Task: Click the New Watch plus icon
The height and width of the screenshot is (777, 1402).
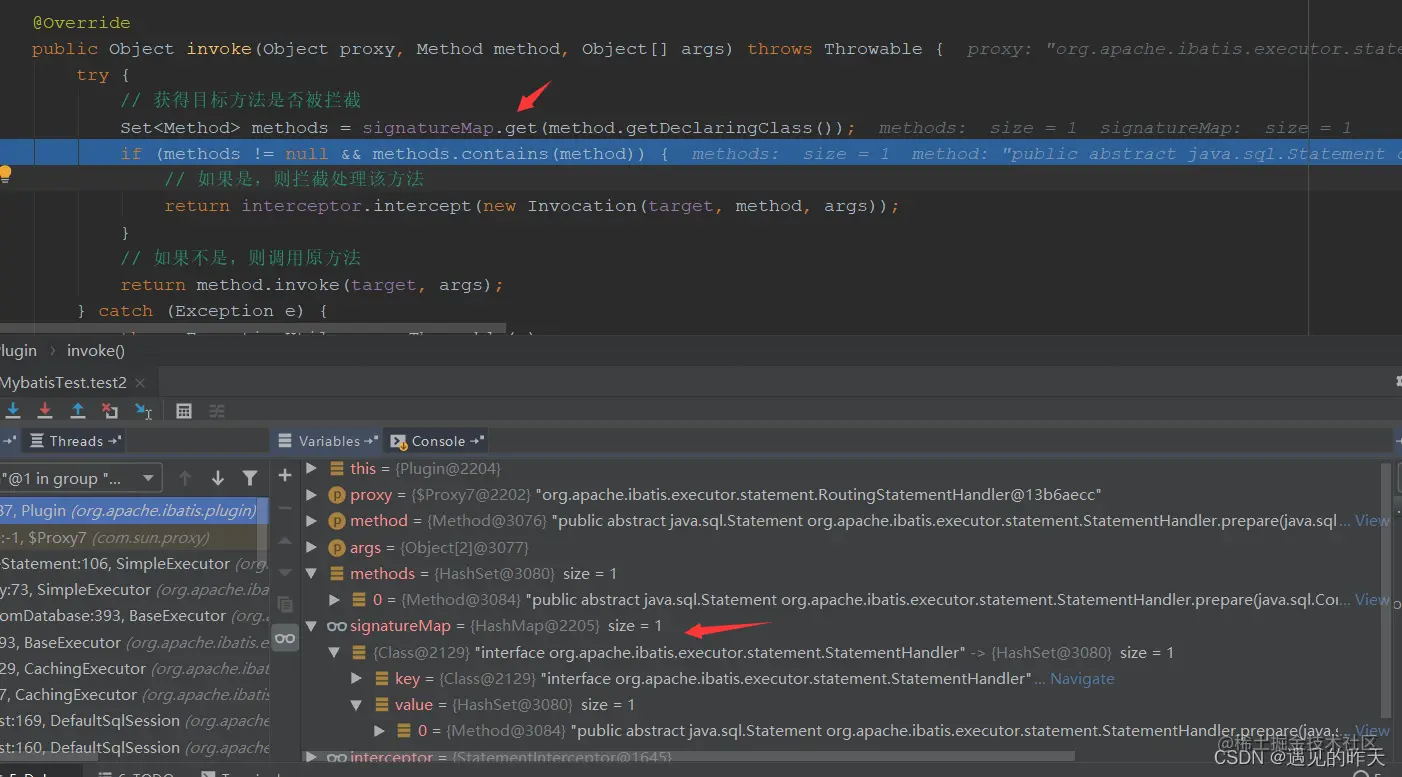Action: click(x=285, y=475)
